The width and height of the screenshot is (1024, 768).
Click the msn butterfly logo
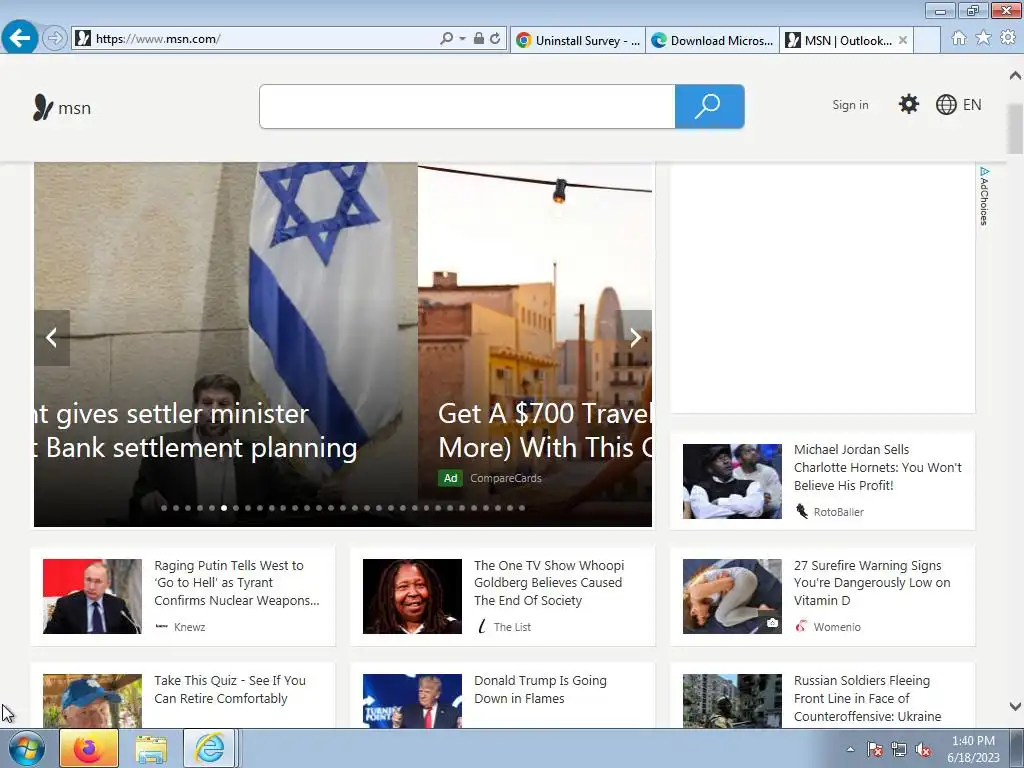(x=62, y=108)
